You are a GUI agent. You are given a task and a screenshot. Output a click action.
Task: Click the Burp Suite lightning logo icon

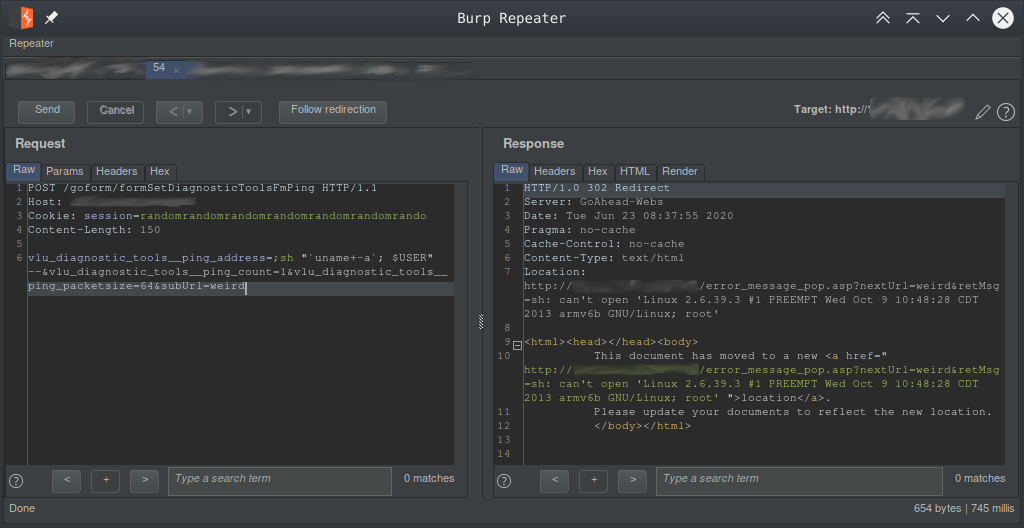[x=22, y=18]
